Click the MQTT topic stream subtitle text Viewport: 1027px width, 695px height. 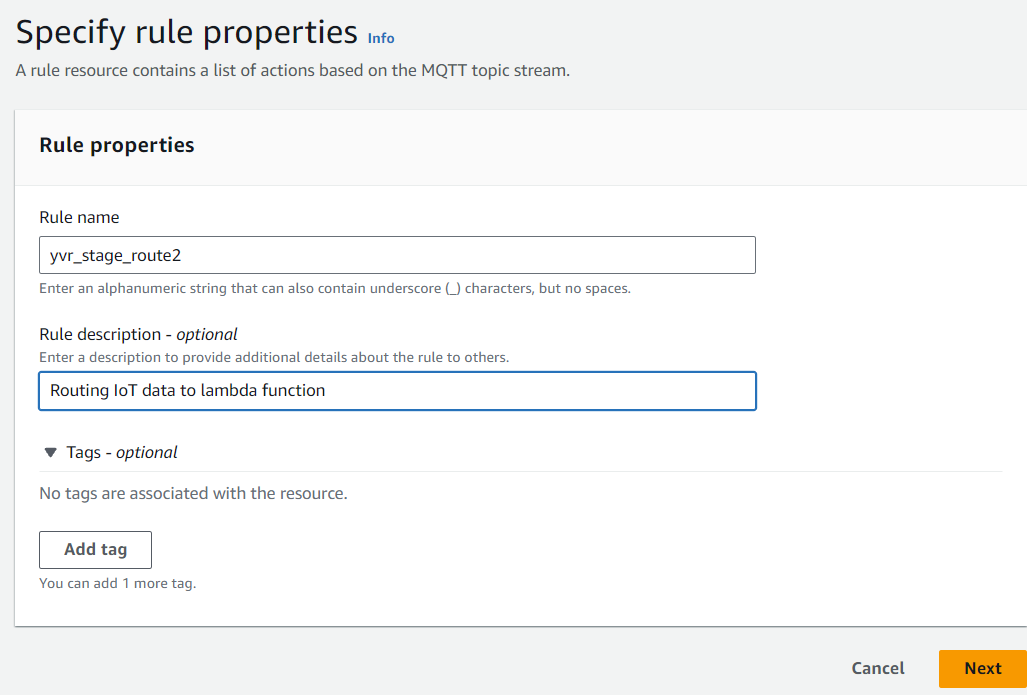pyautogui.click(x=293, y=71)
